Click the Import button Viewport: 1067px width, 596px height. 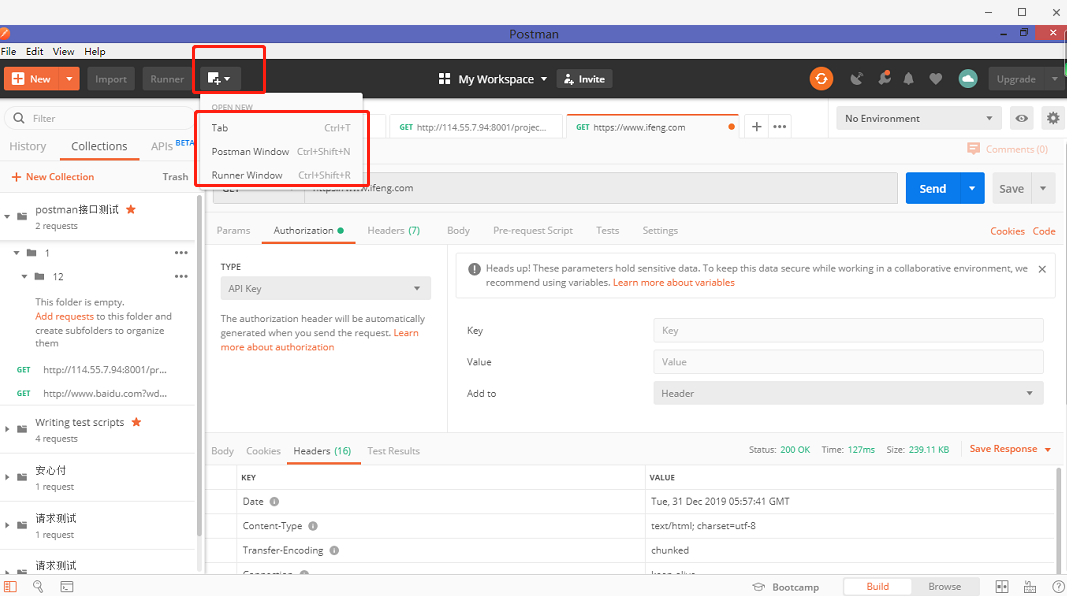111,79
